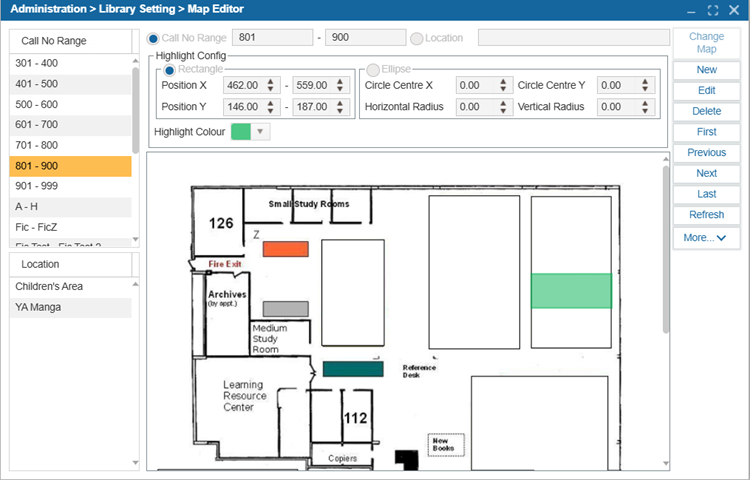The width and height of the screenshot is (750, 480).
Task: Click the orange highlight rectangle on map
Action: [286, 249]
